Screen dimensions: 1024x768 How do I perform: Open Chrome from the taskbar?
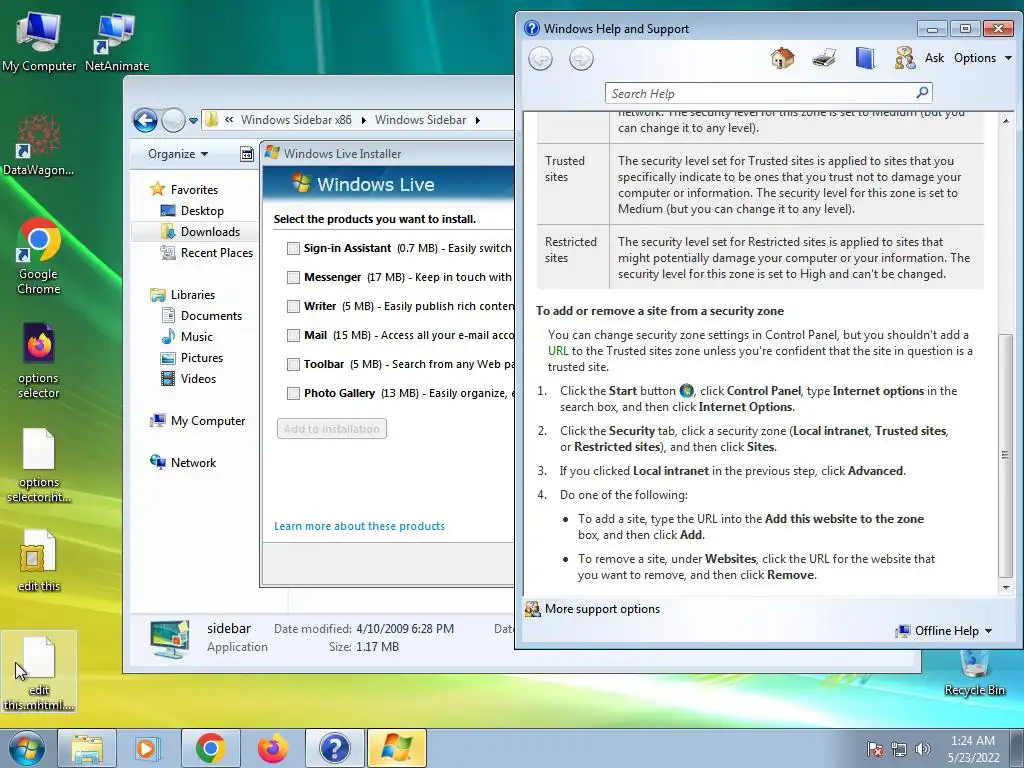(210, 748)
